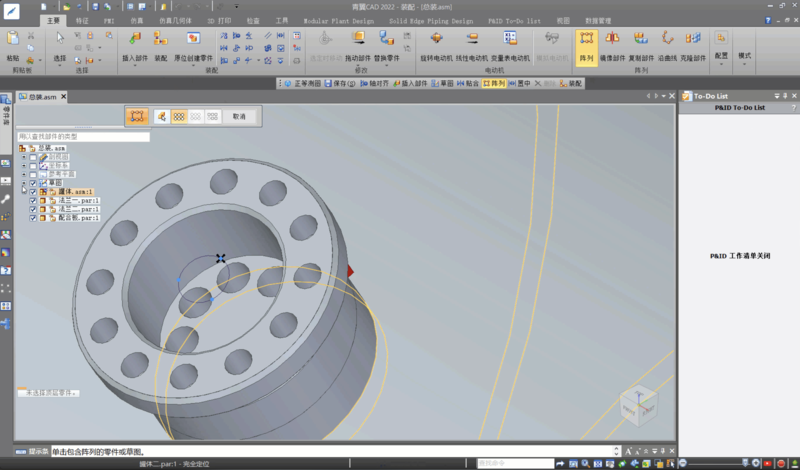Open the 数据管理 ribbon tab

point(598,20)
